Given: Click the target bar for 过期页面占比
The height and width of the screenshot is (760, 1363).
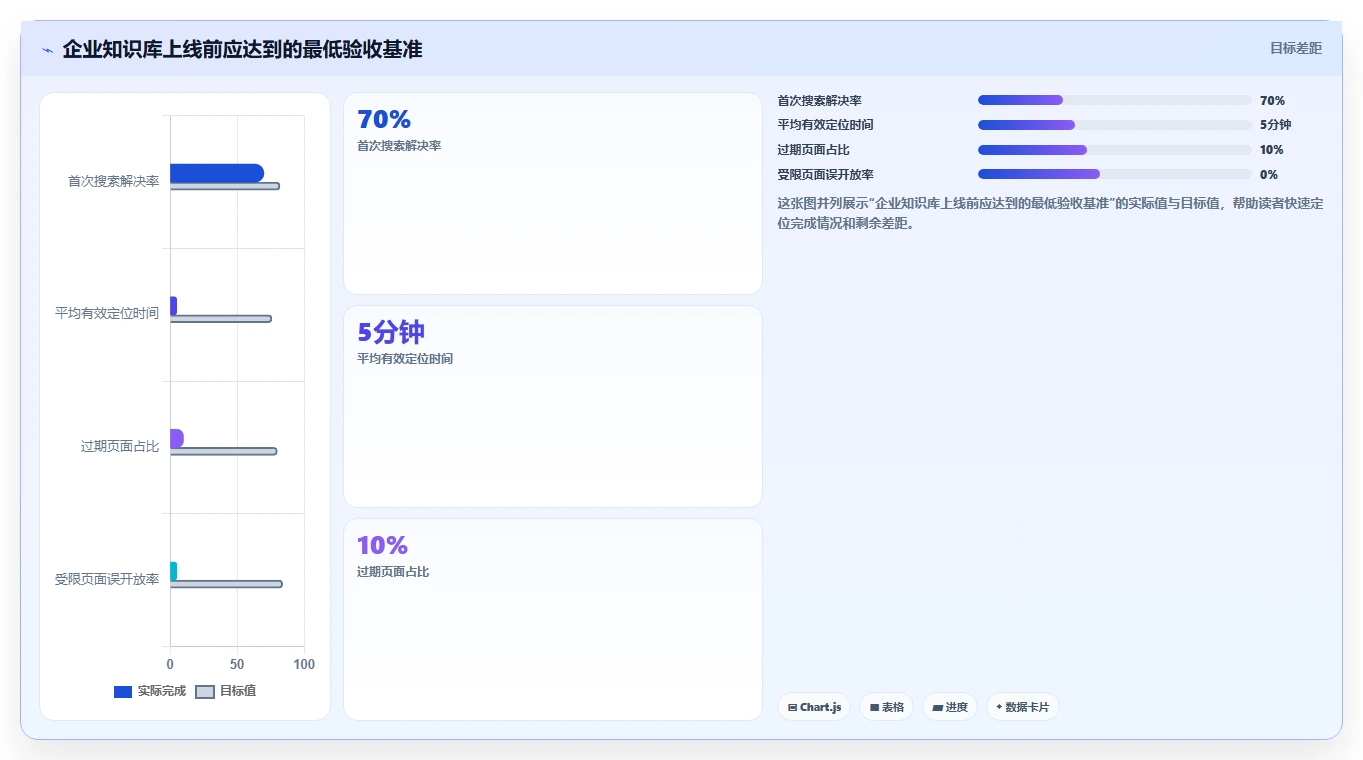Looking at the screenshot, I should pos(224,452).
